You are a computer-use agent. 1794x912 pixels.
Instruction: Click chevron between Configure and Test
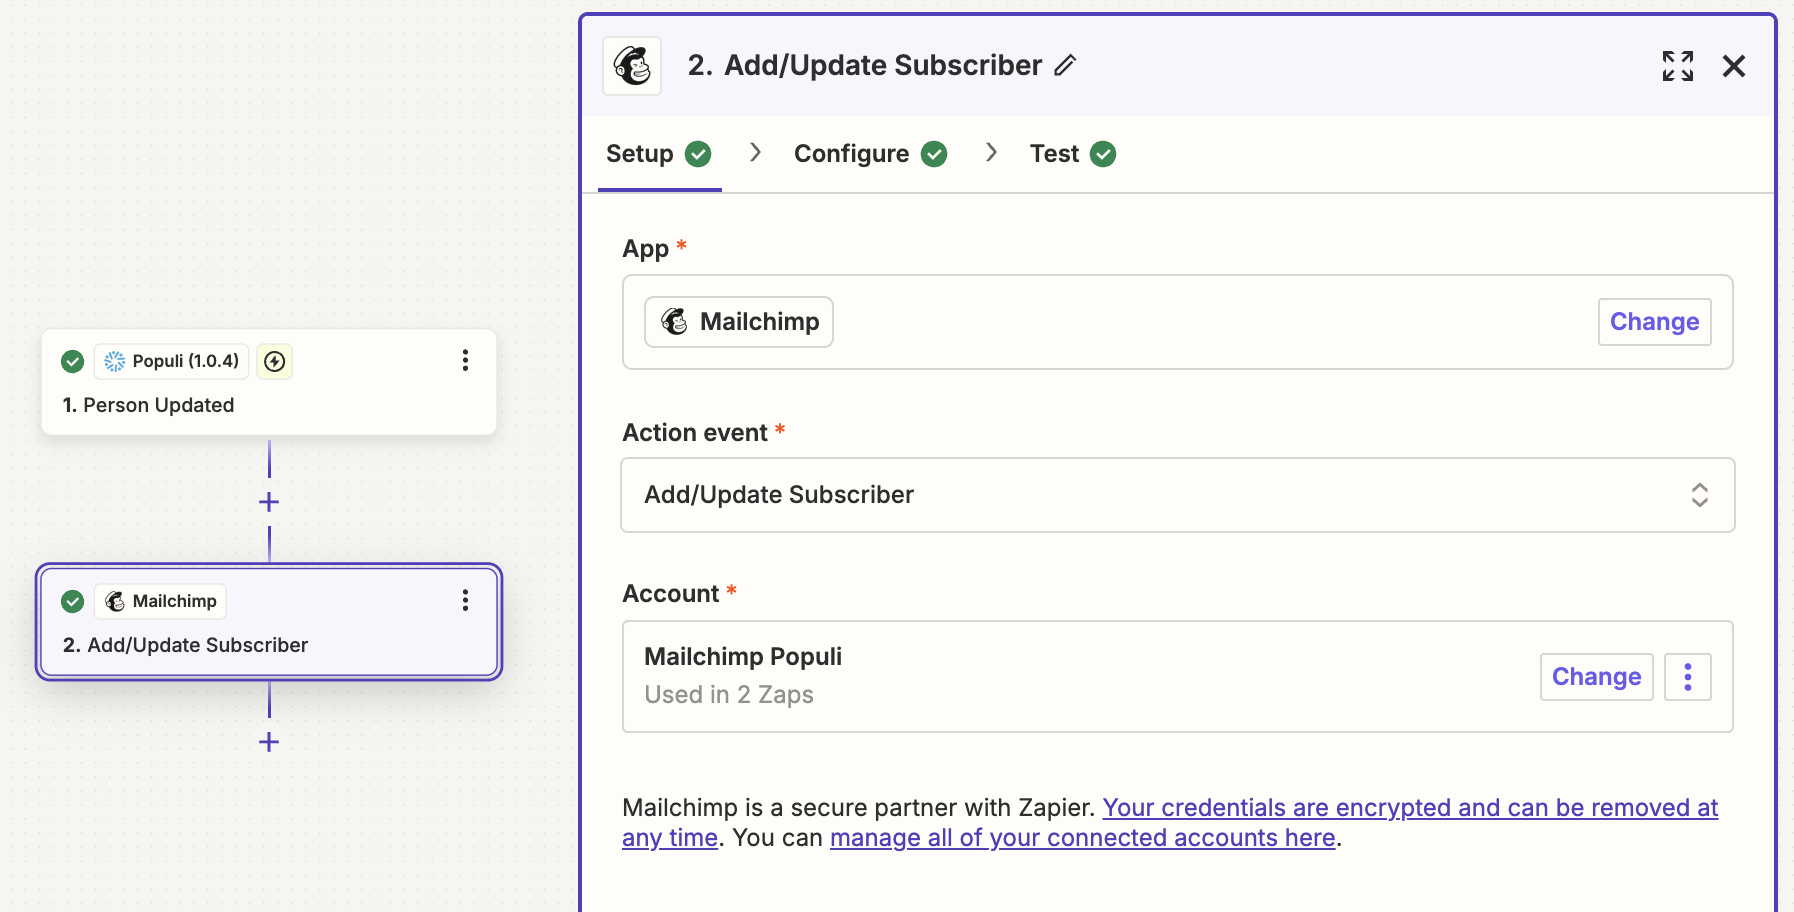[991, 152]
